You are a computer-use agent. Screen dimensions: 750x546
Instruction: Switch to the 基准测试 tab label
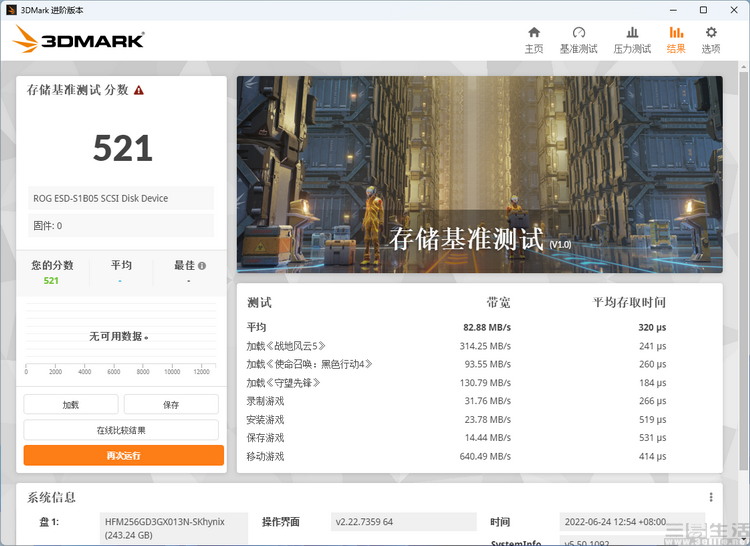579,49
